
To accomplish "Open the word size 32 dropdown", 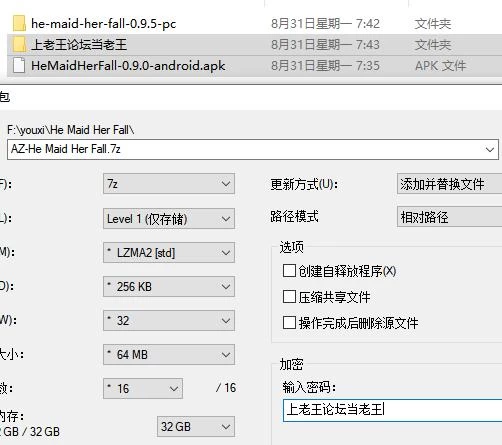I will (x=169, y=321).
